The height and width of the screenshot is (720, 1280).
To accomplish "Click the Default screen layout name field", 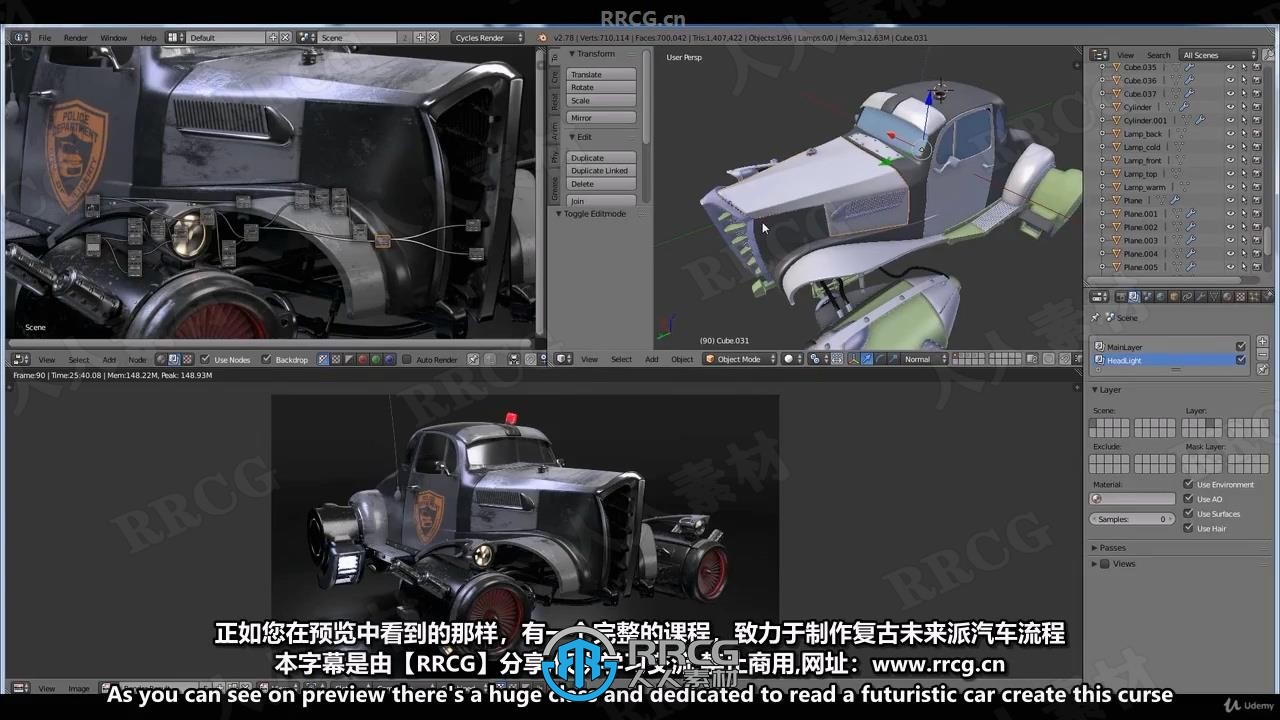I will pos(225,37).
